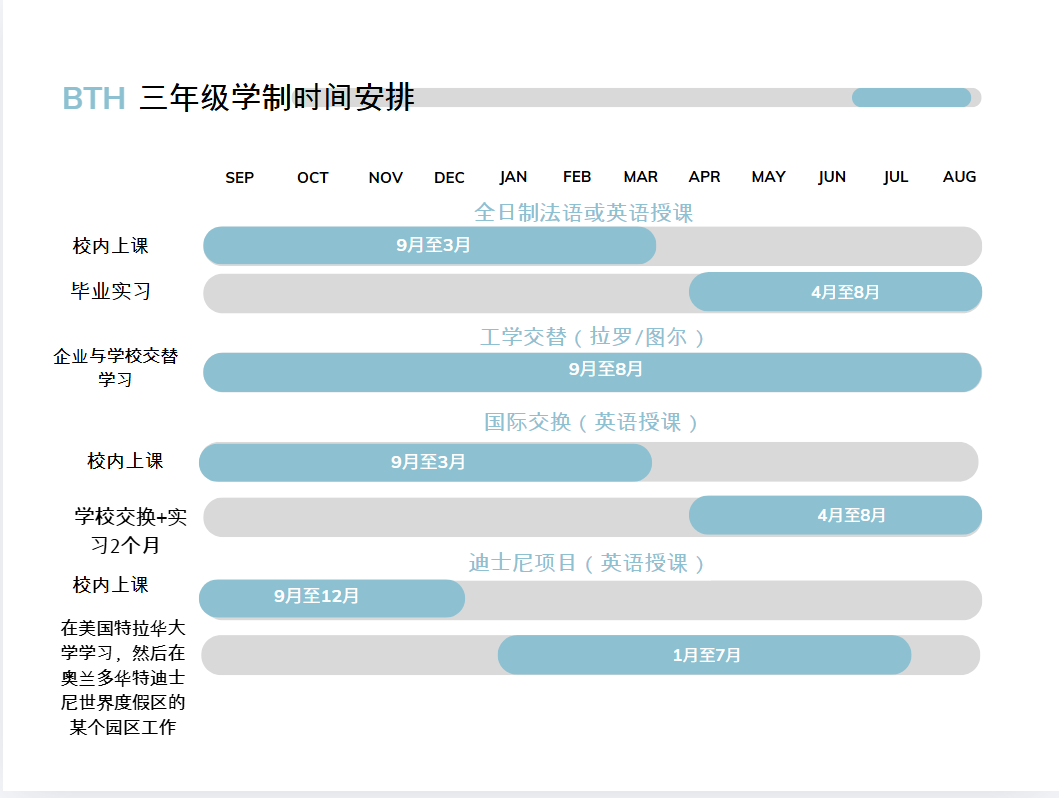Viewport: 1059px width, 798px height.
Task: Select the AUG month label
Action: pyautogui.click(x=959, y=177)
